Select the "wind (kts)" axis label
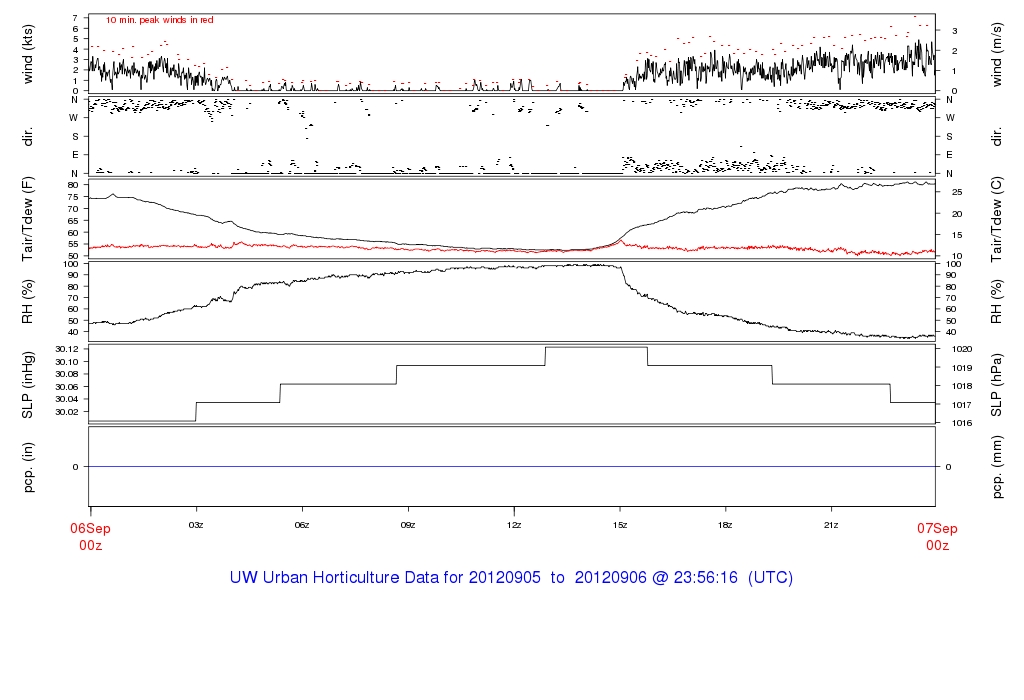The image size is (1024, 700). click(x=27, y=55)
